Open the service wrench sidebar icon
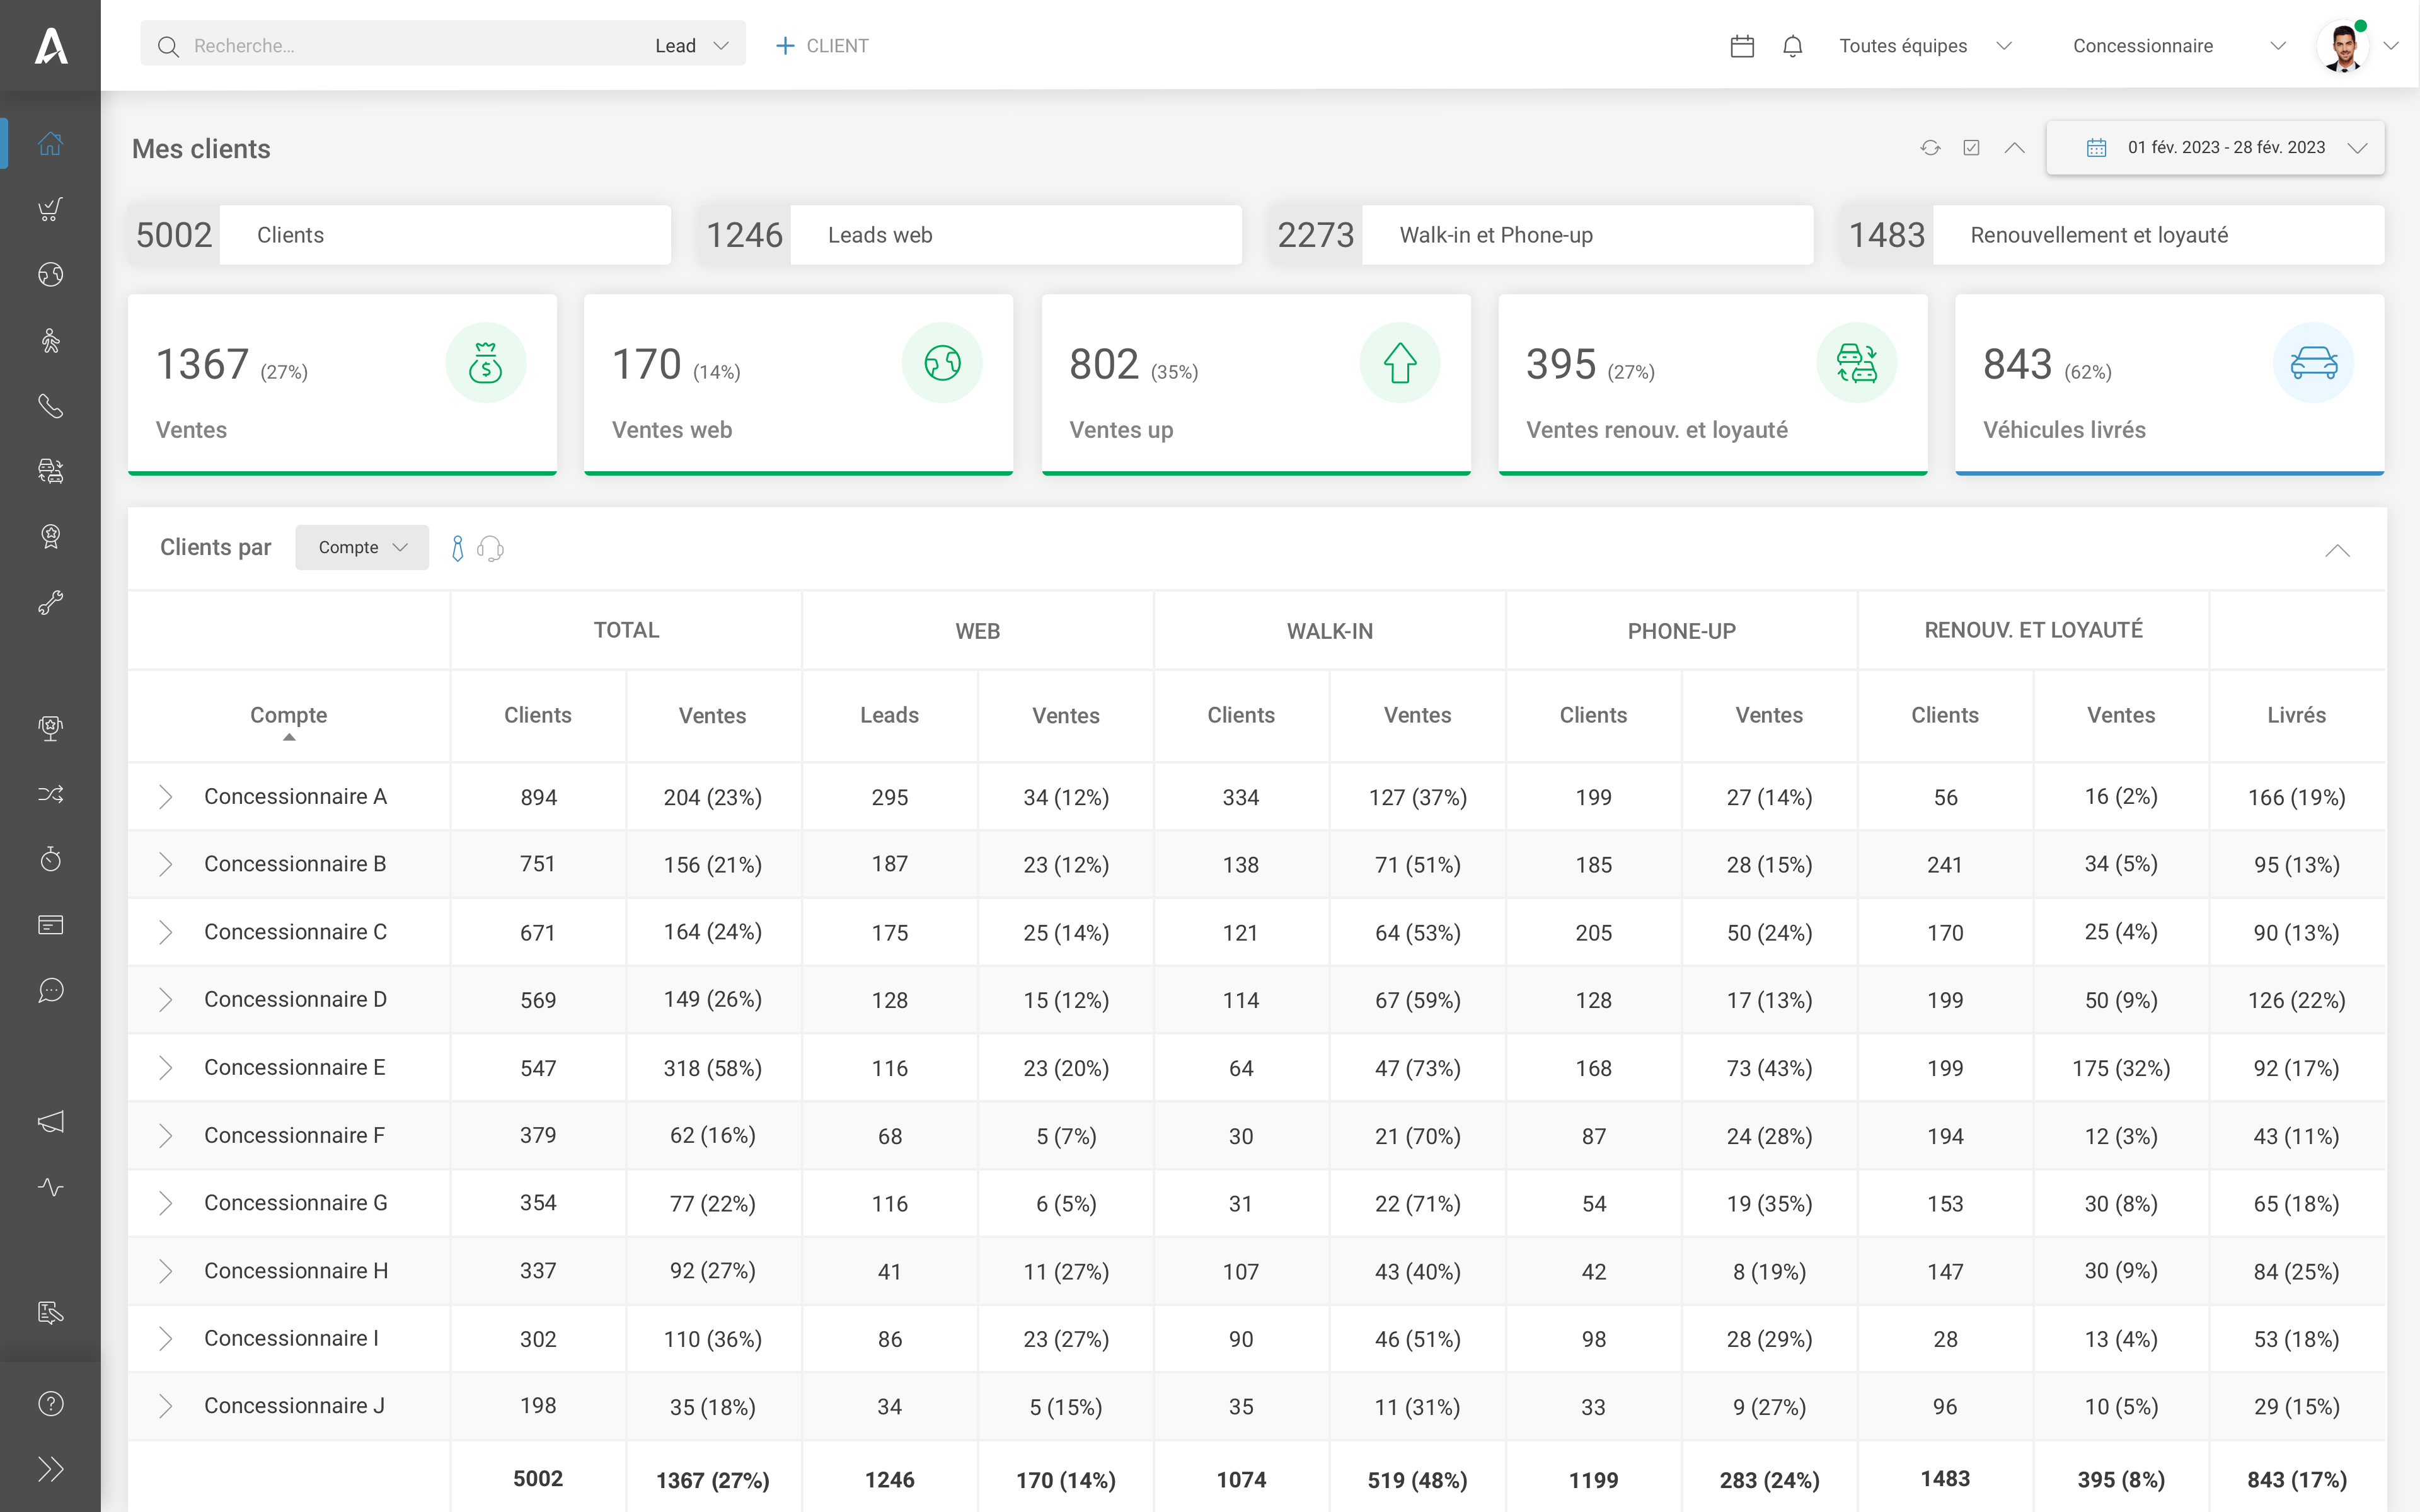 (50, 602)
